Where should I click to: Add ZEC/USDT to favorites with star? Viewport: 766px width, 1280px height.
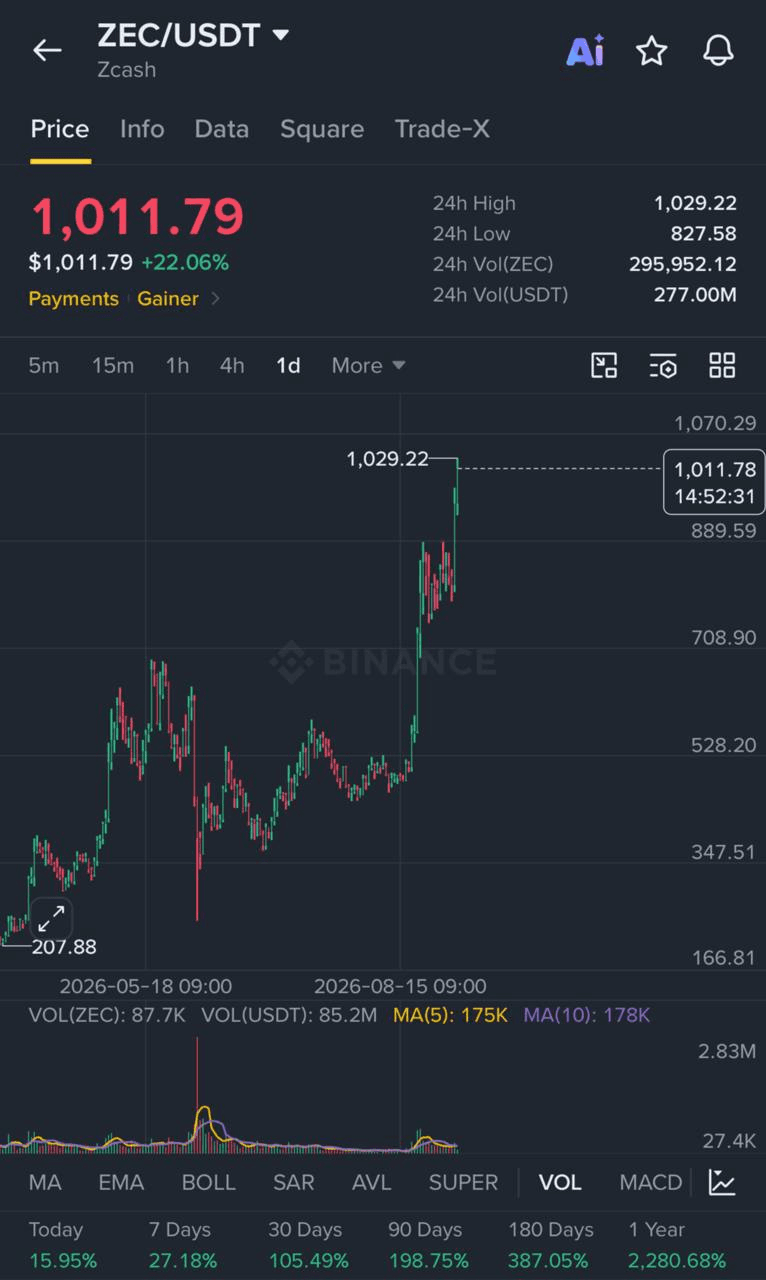click(652, 50)
